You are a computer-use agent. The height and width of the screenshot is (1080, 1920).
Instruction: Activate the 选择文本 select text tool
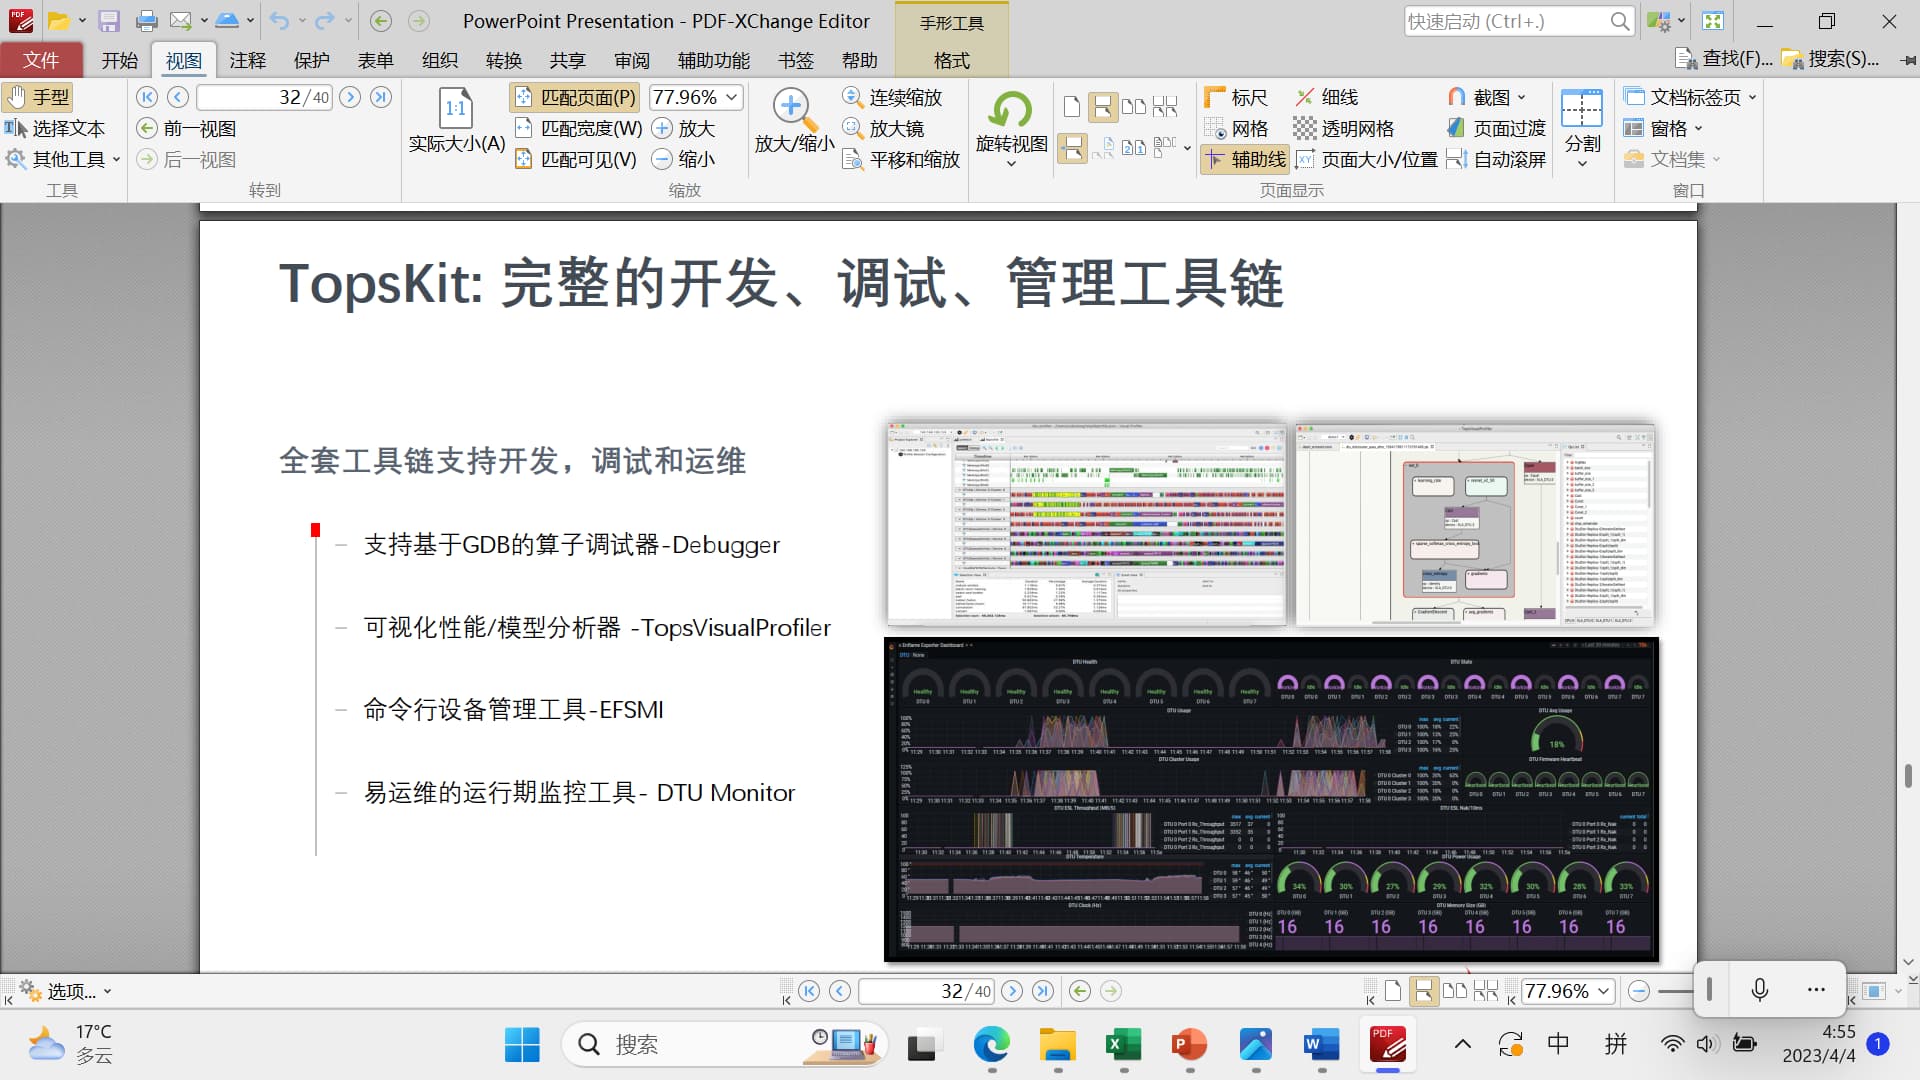(x=55, y=128)
